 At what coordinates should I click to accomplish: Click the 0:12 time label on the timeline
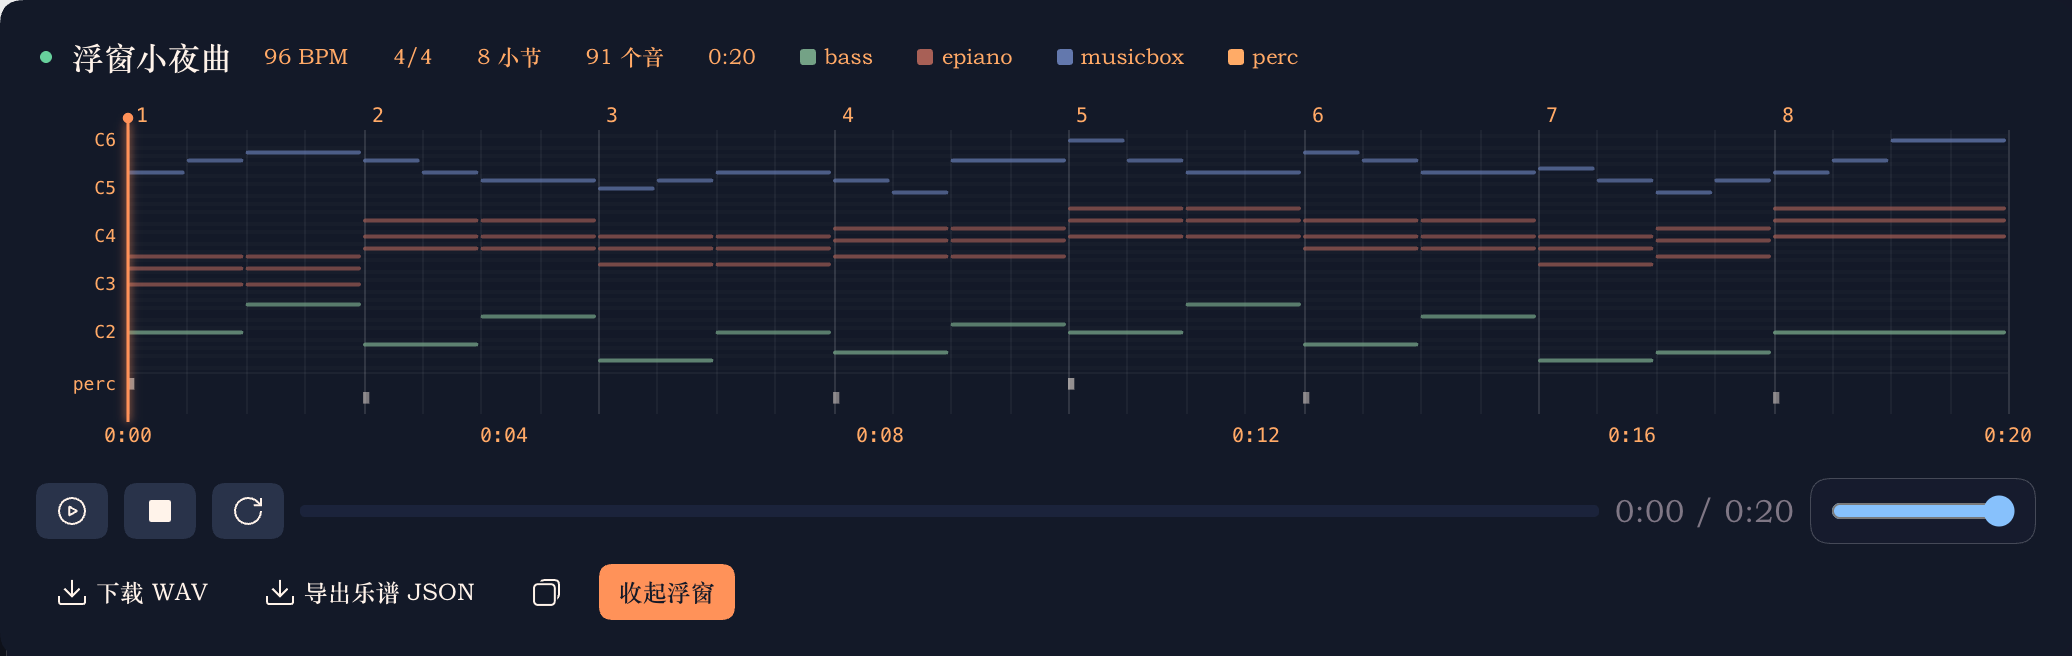1256,435
